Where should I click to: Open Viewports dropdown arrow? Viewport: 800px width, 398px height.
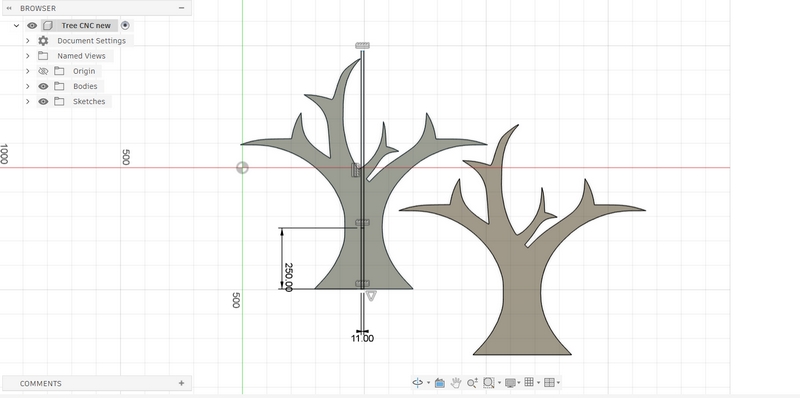[559, 383]
